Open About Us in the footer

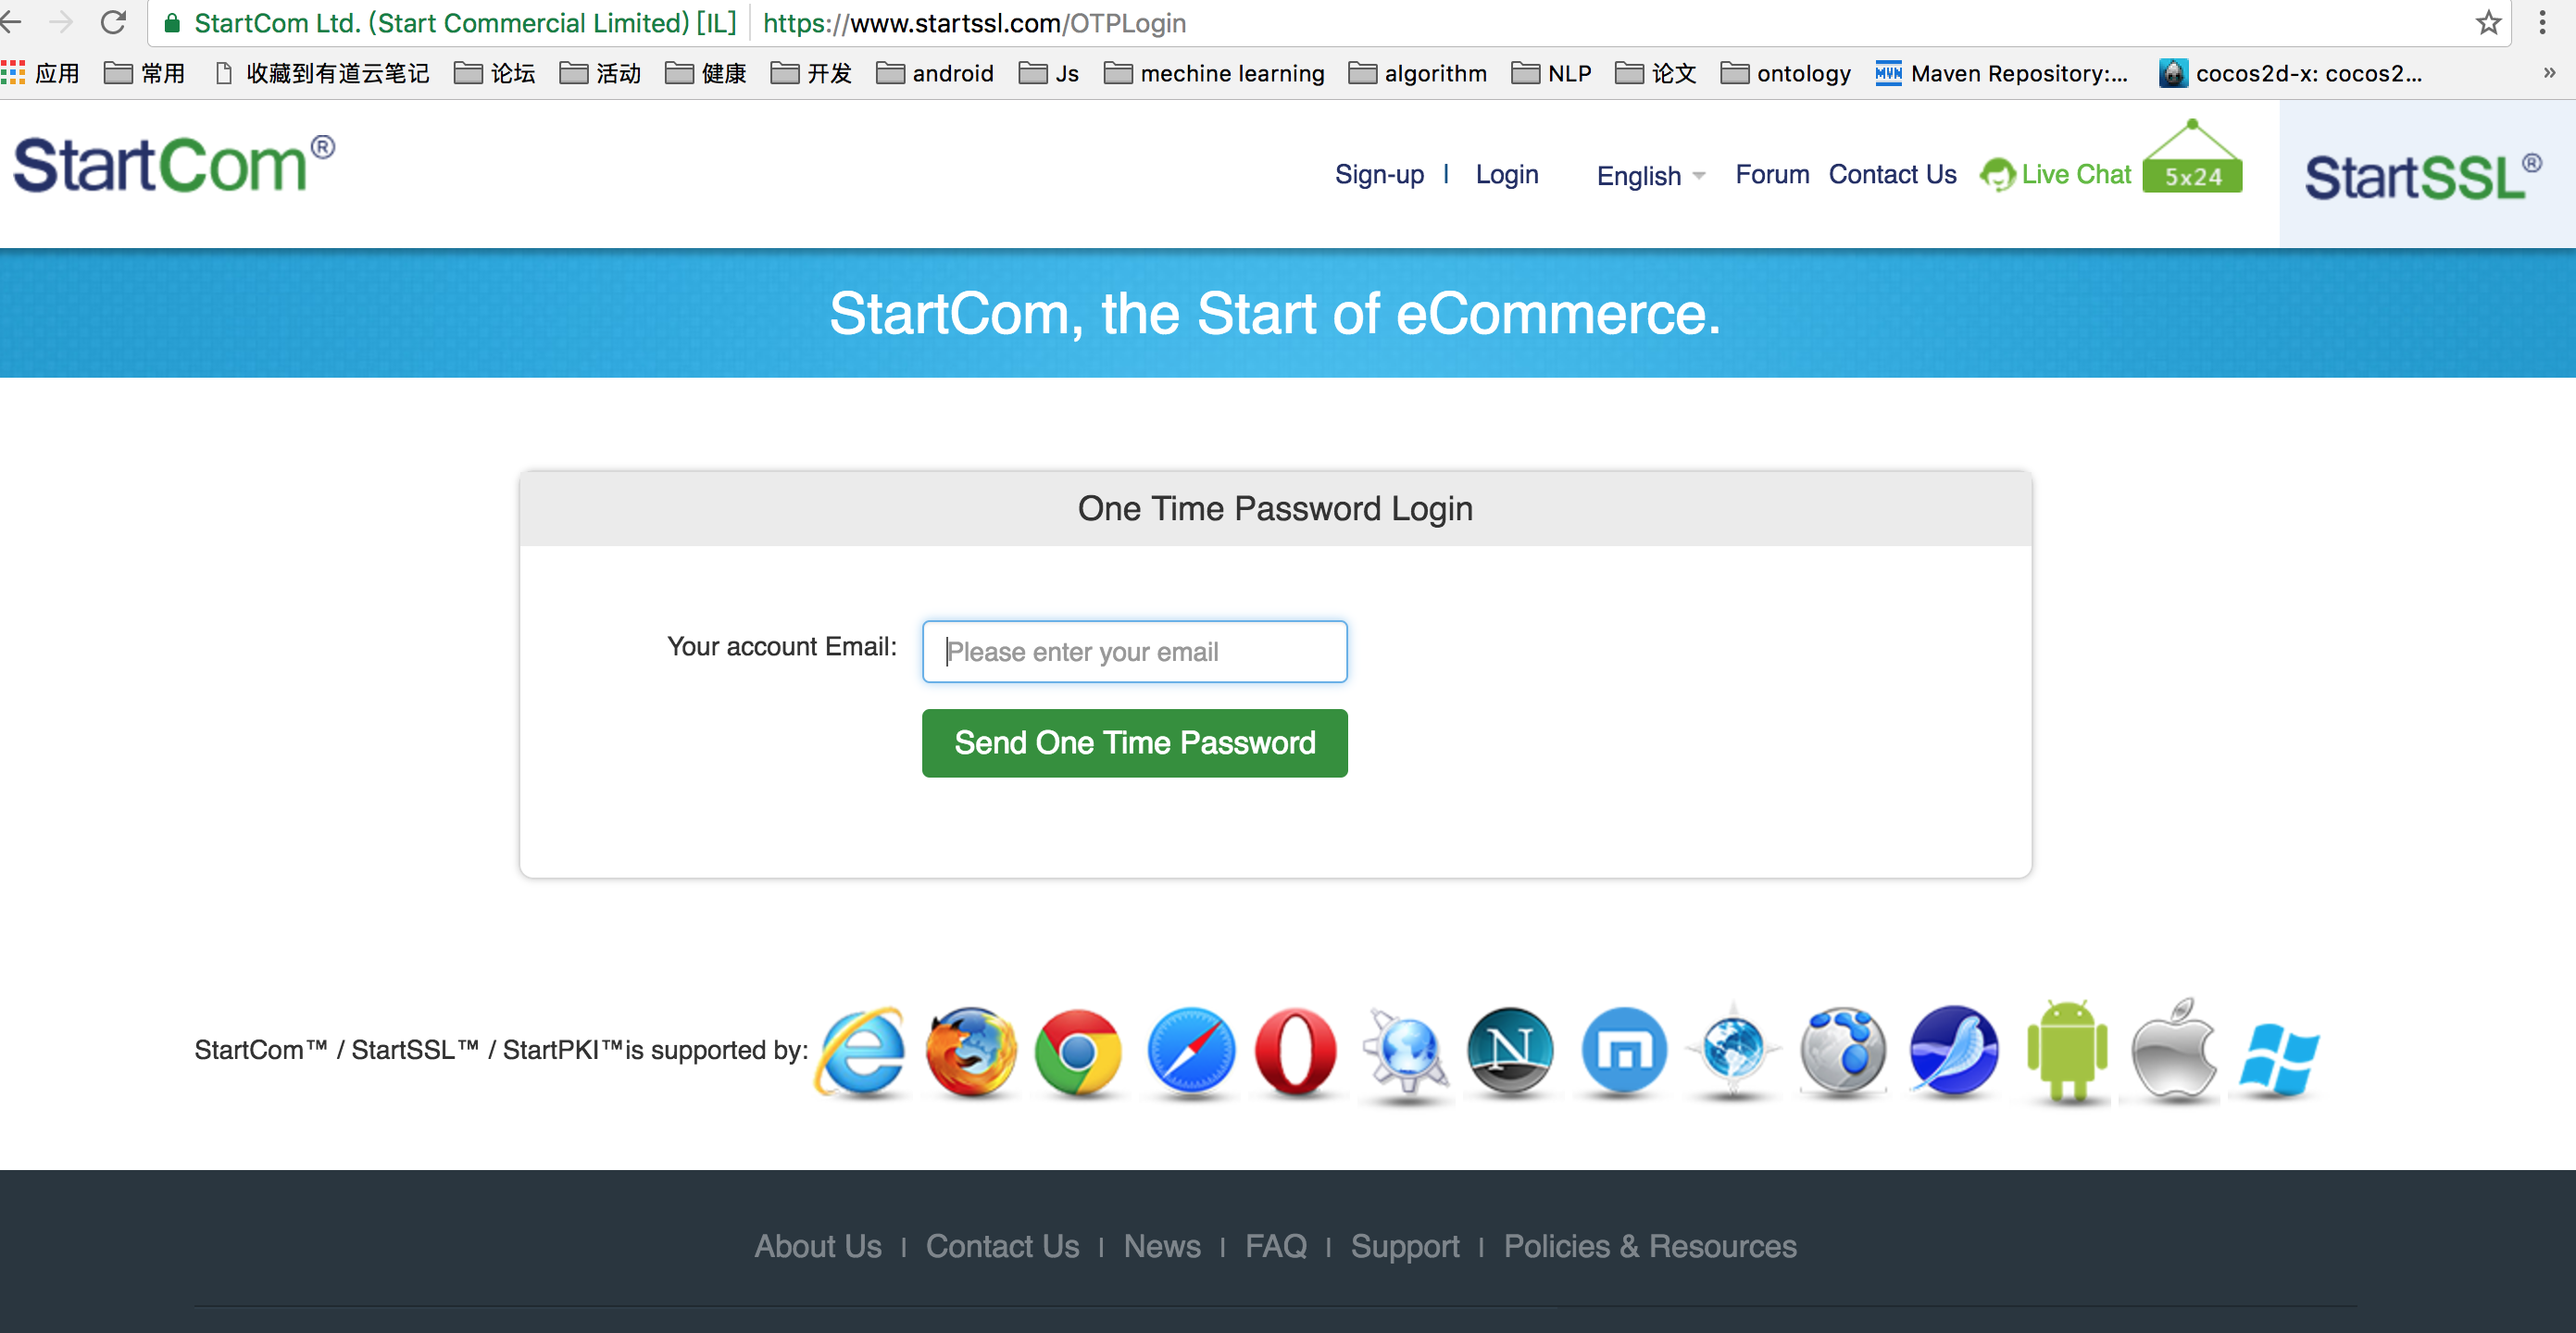(x=818, y=1246)
